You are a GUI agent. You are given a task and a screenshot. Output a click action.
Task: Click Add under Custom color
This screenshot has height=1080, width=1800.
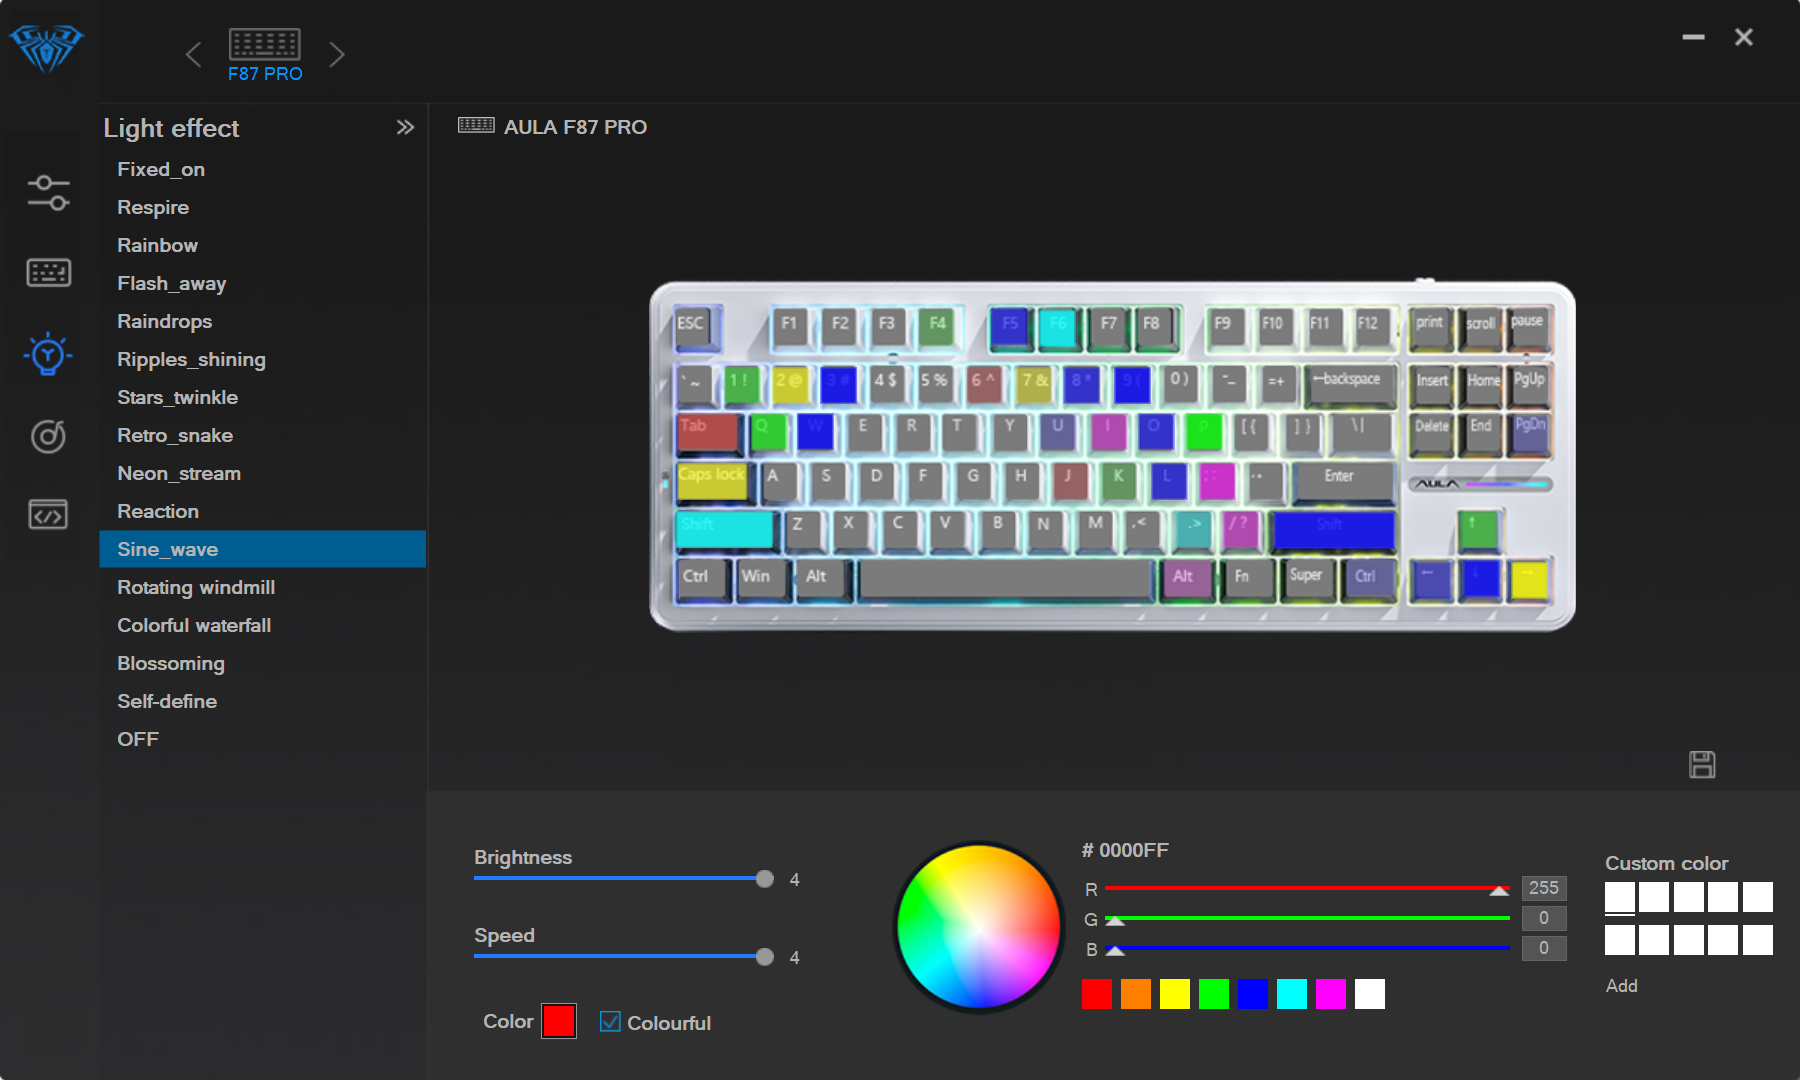coord(1621,985)
